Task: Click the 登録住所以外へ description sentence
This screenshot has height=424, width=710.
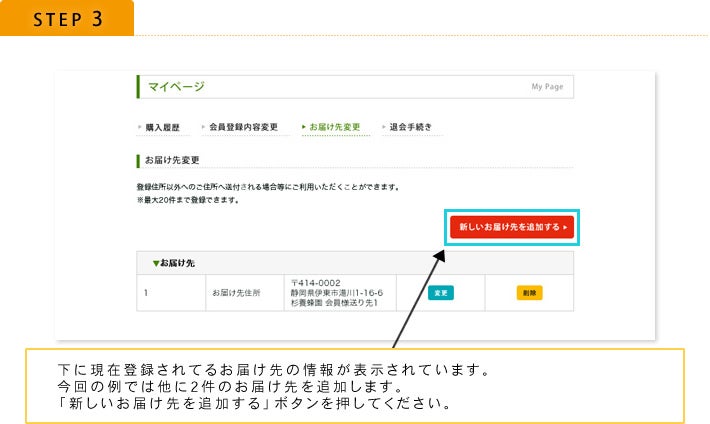Action: point(268,187)
